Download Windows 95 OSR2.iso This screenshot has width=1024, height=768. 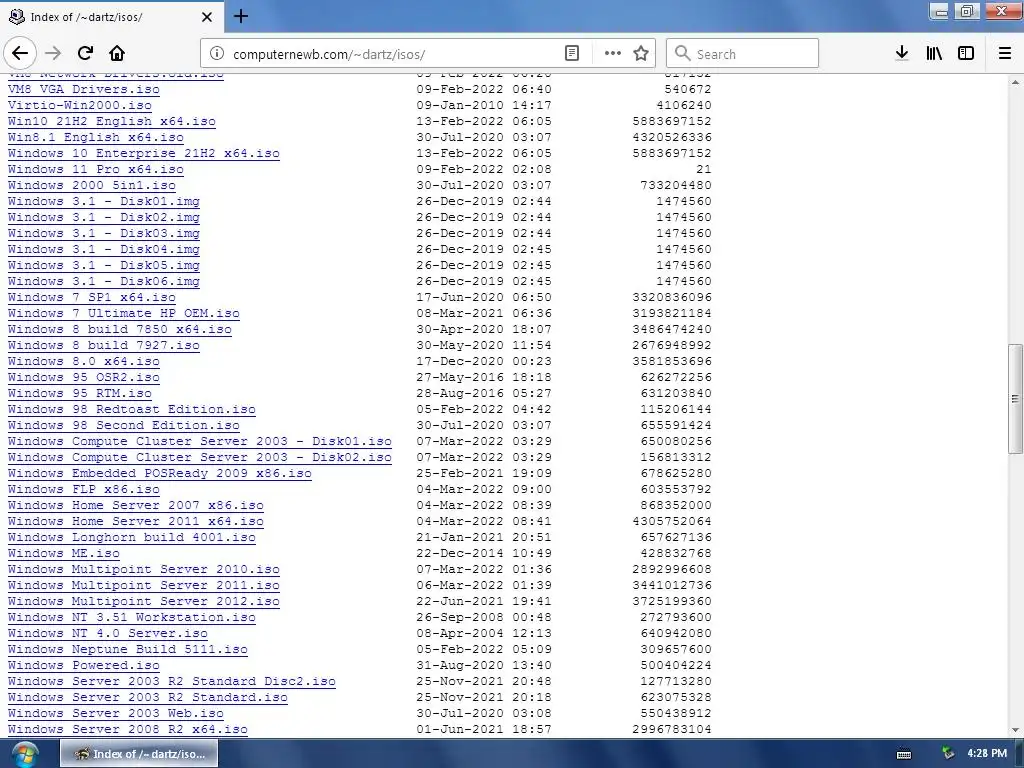pos(84,377)
